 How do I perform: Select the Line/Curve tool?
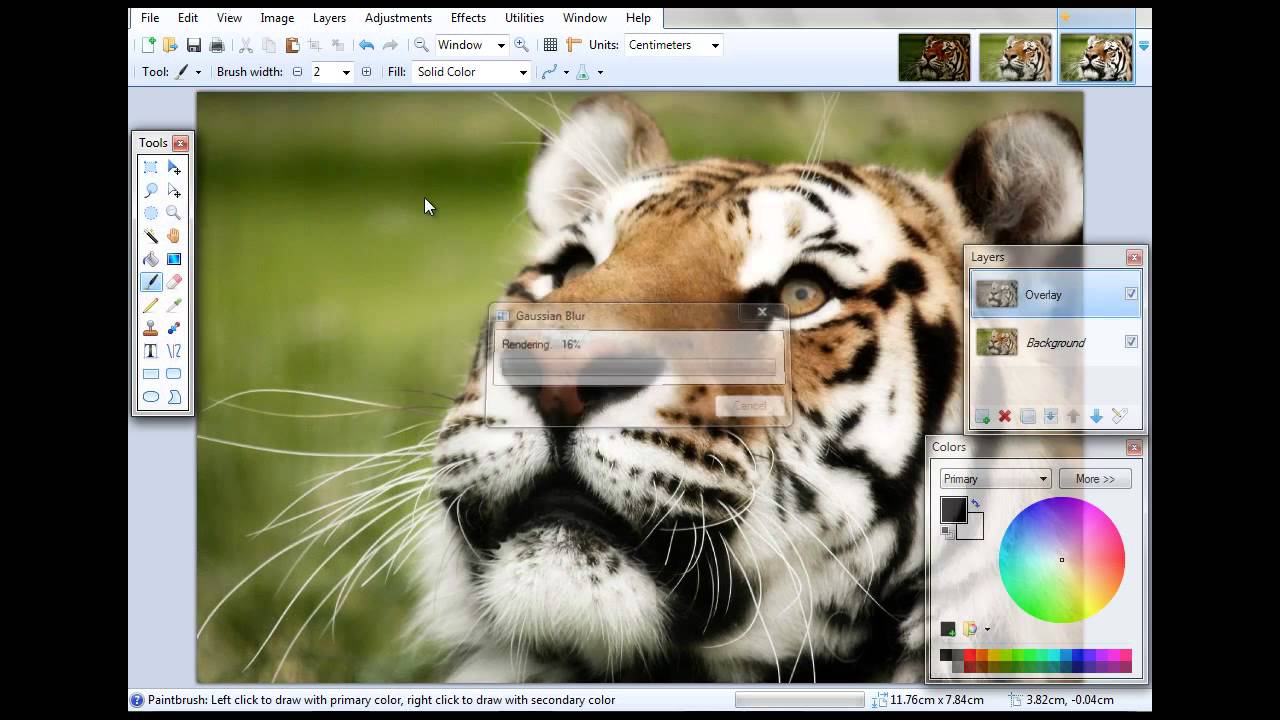point(174,351)
